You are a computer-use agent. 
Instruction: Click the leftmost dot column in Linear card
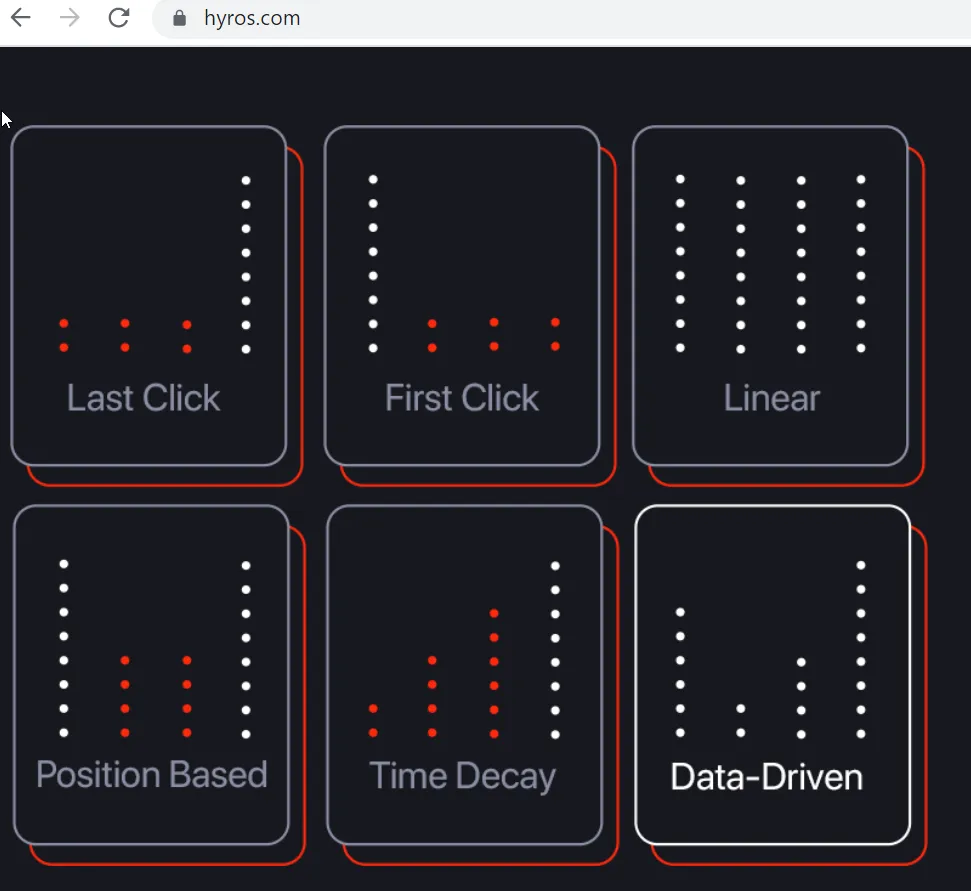pos(680,264)
